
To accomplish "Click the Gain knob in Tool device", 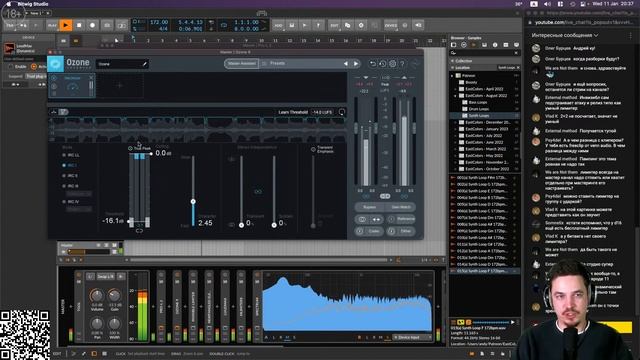I will click(114, 295).
